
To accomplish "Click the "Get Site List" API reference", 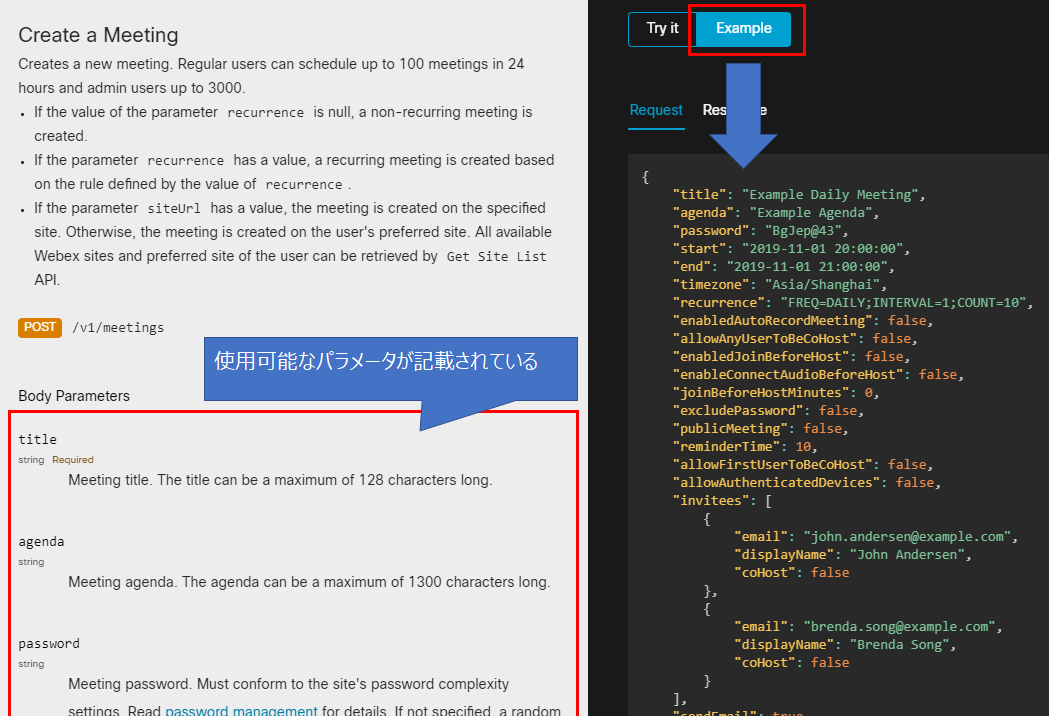I will tap(496, 256).
